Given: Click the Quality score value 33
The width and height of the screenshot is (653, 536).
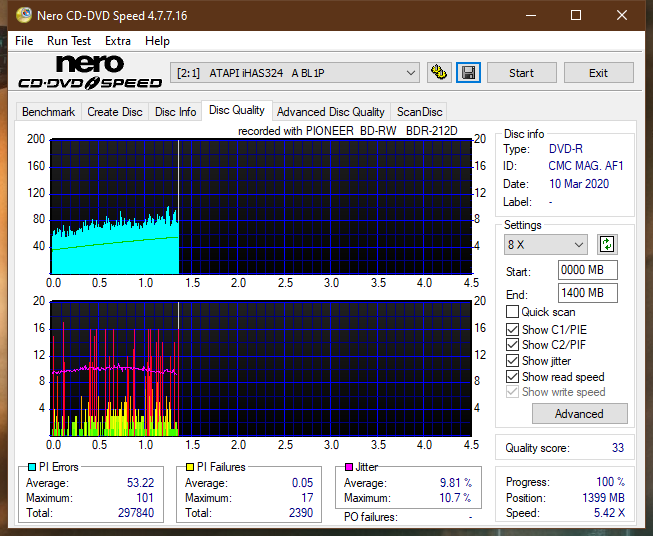Looking at the screenshot, I should click(618, 448).
